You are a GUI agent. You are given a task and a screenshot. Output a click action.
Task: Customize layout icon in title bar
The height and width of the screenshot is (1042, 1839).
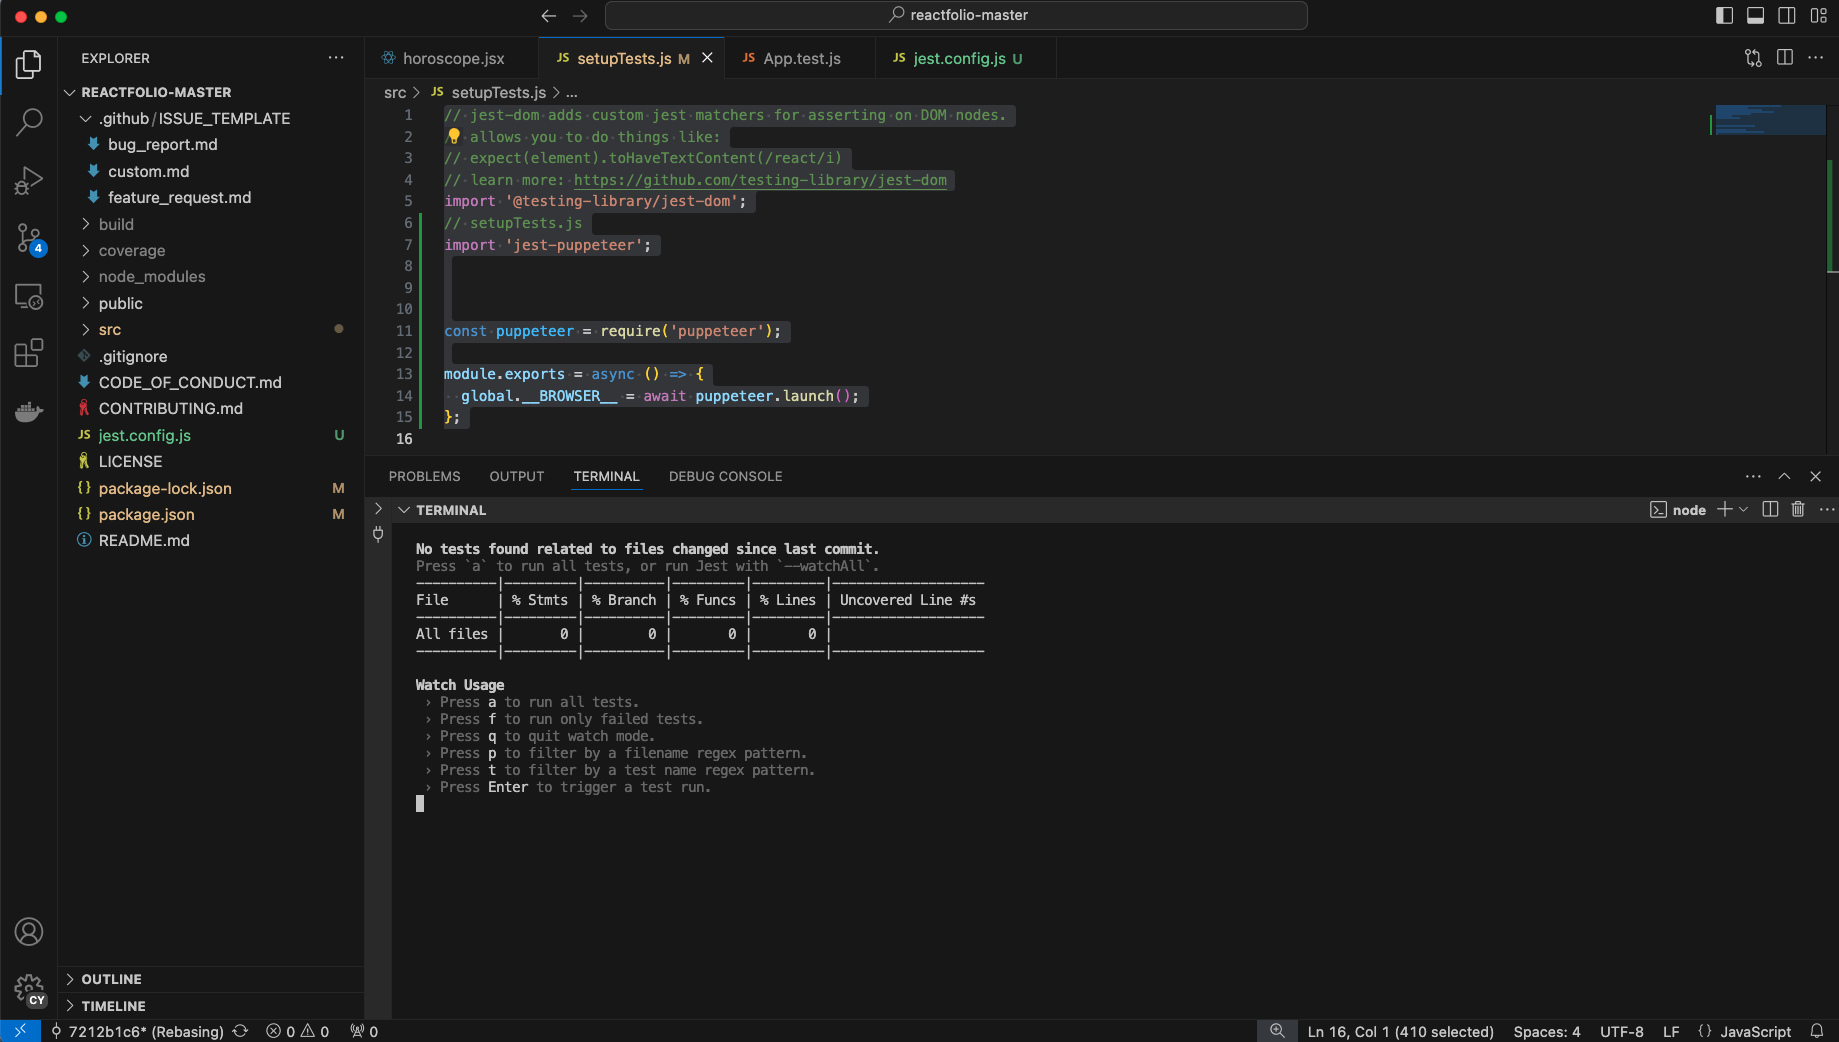pos(1819,15)
